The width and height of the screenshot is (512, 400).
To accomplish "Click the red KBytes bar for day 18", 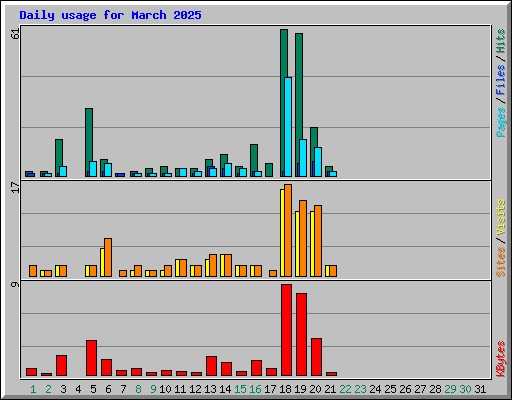I will (x=286, y=330).
